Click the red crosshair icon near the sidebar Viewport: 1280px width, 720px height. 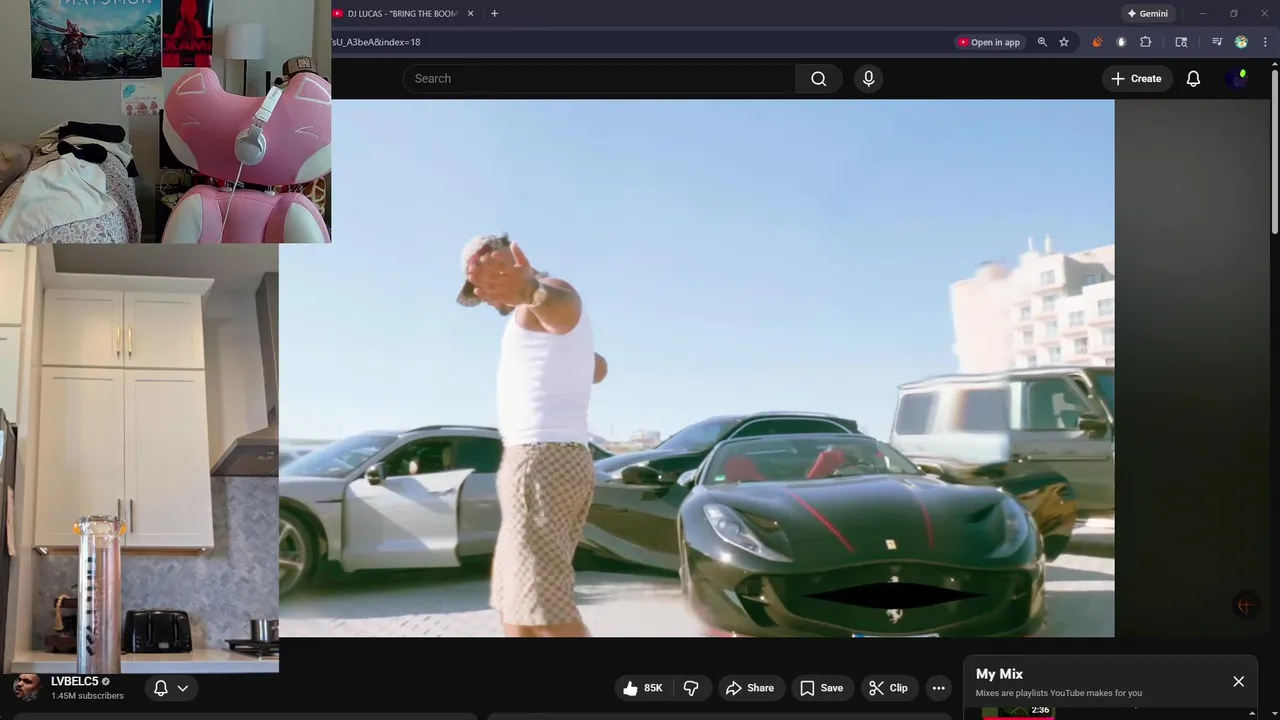(1245, 604)
